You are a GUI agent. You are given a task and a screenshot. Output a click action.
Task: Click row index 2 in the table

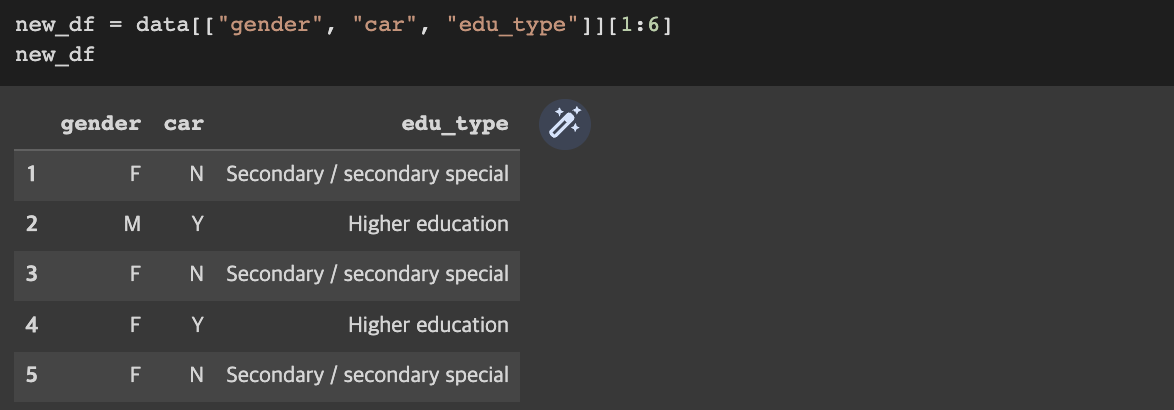point(31,224)
